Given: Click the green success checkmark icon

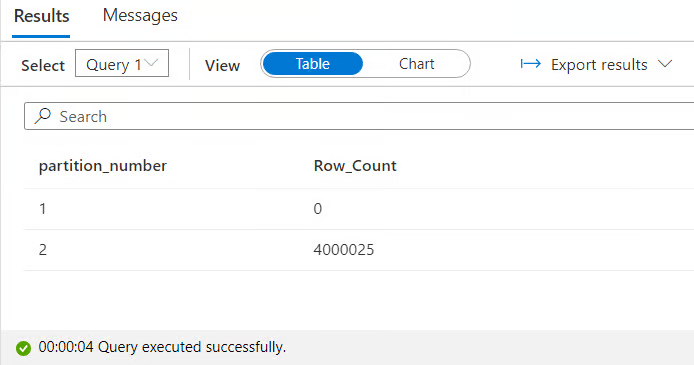Looking at the screenshot, I should point(23,348).
